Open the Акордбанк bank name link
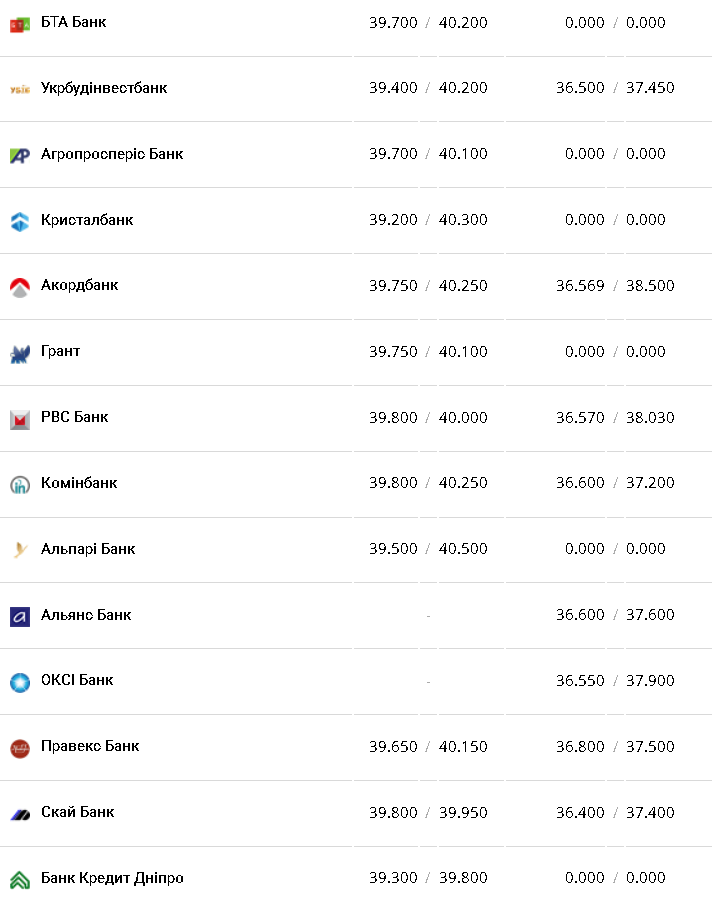712x908 pixels. 79,285
